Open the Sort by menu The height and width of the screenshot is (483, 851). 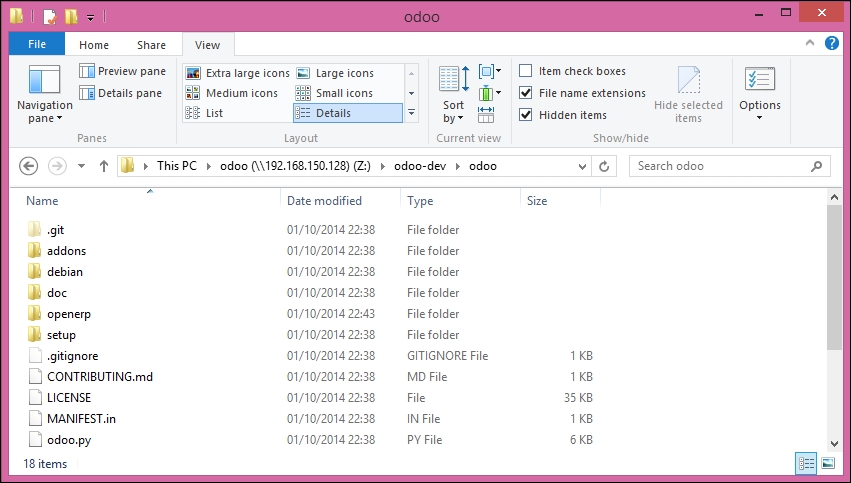click(454, 95)
